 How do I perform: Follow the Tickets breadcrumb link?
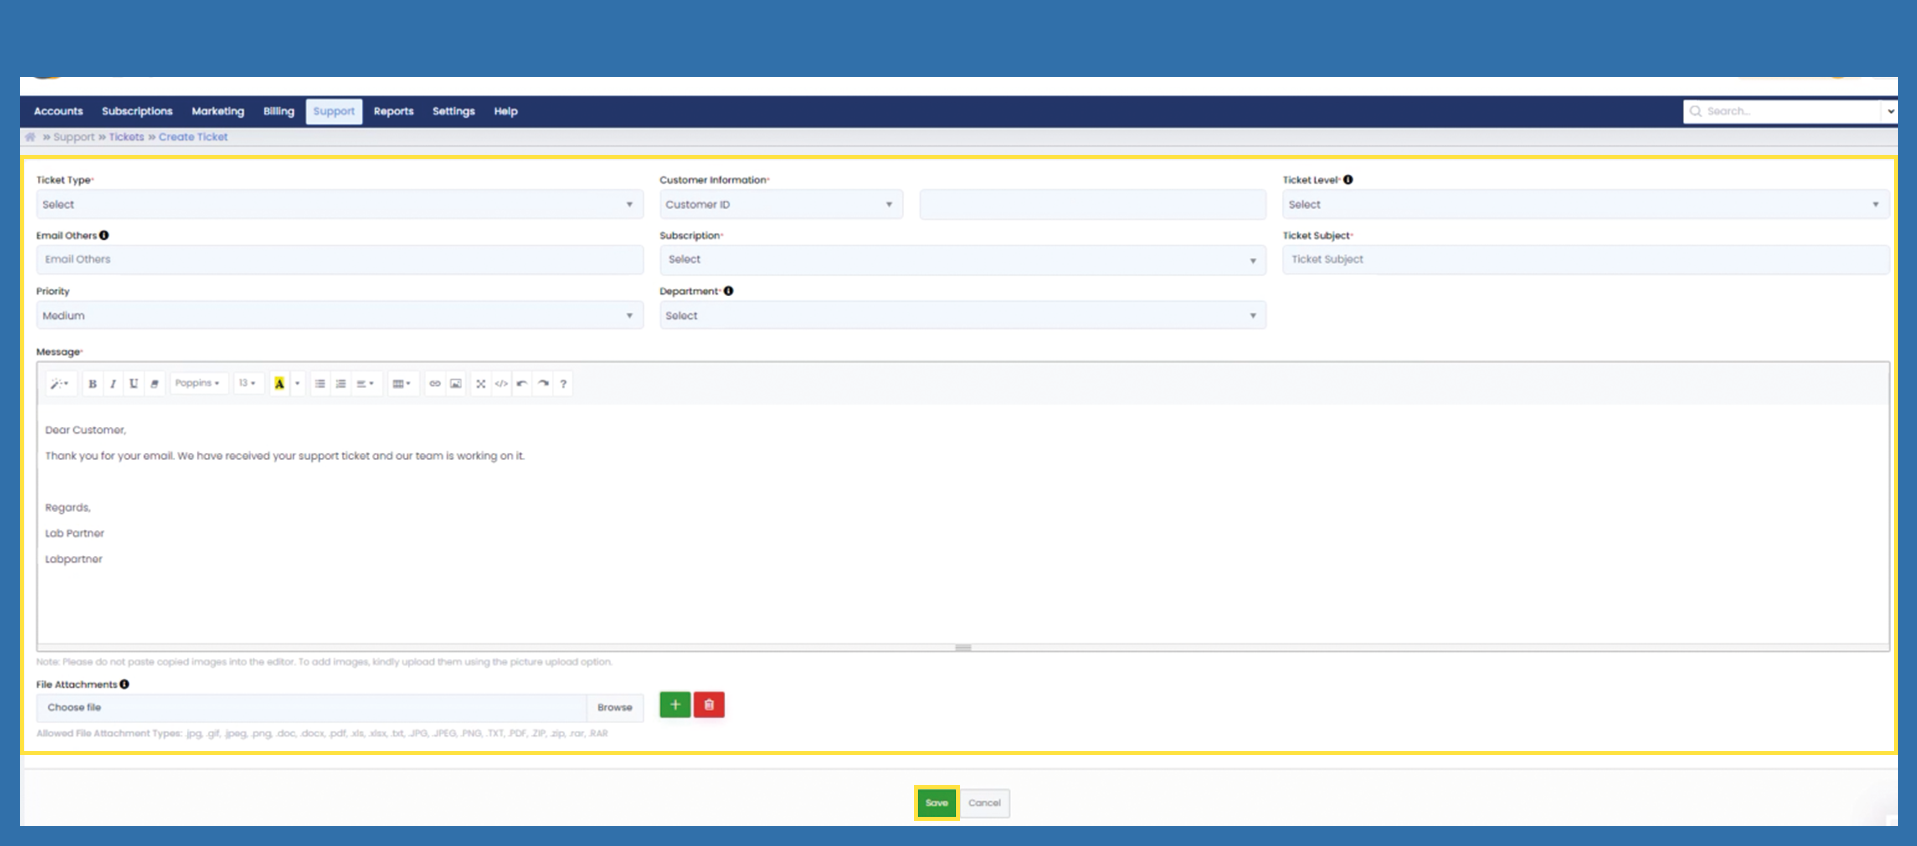[x=126, y=138]
